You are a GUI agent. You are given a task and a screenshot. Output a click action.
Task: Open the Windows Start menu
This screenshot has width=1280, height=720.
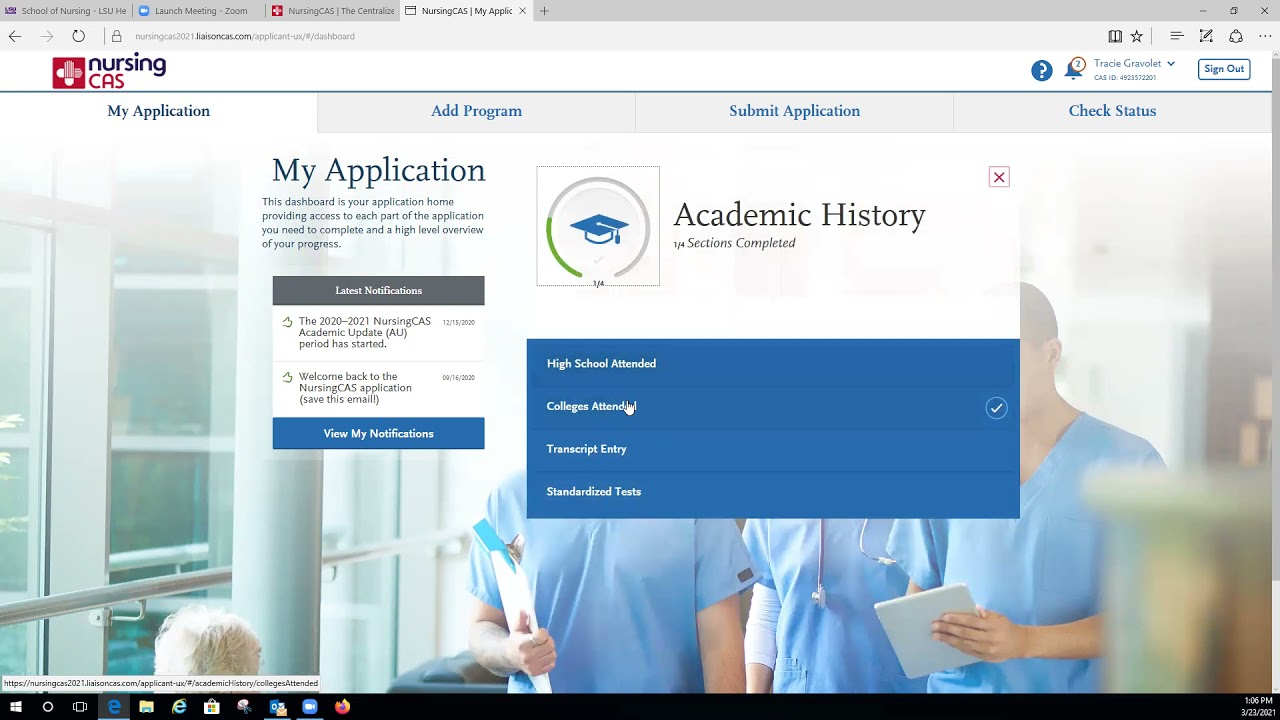click(x=15, y=707)
